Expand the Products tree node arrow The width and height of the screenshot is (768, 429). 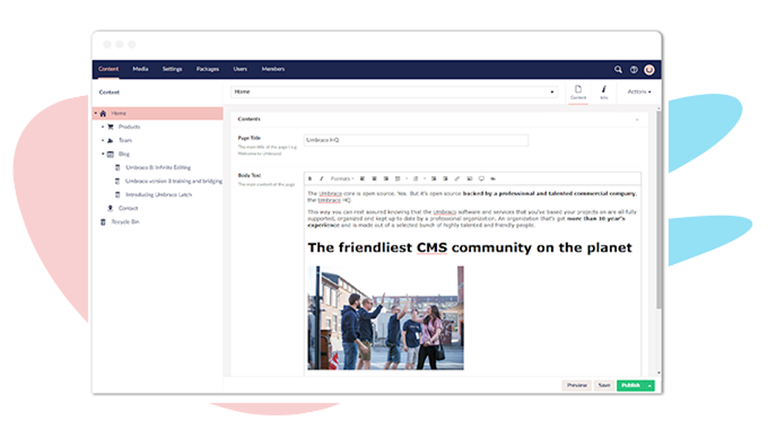(x=103, y=127)
